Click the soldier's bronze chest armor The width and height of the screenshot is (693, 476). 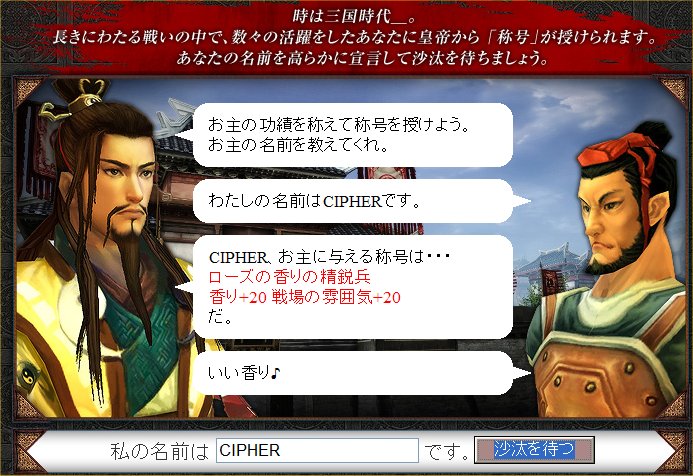coord(601,376)
